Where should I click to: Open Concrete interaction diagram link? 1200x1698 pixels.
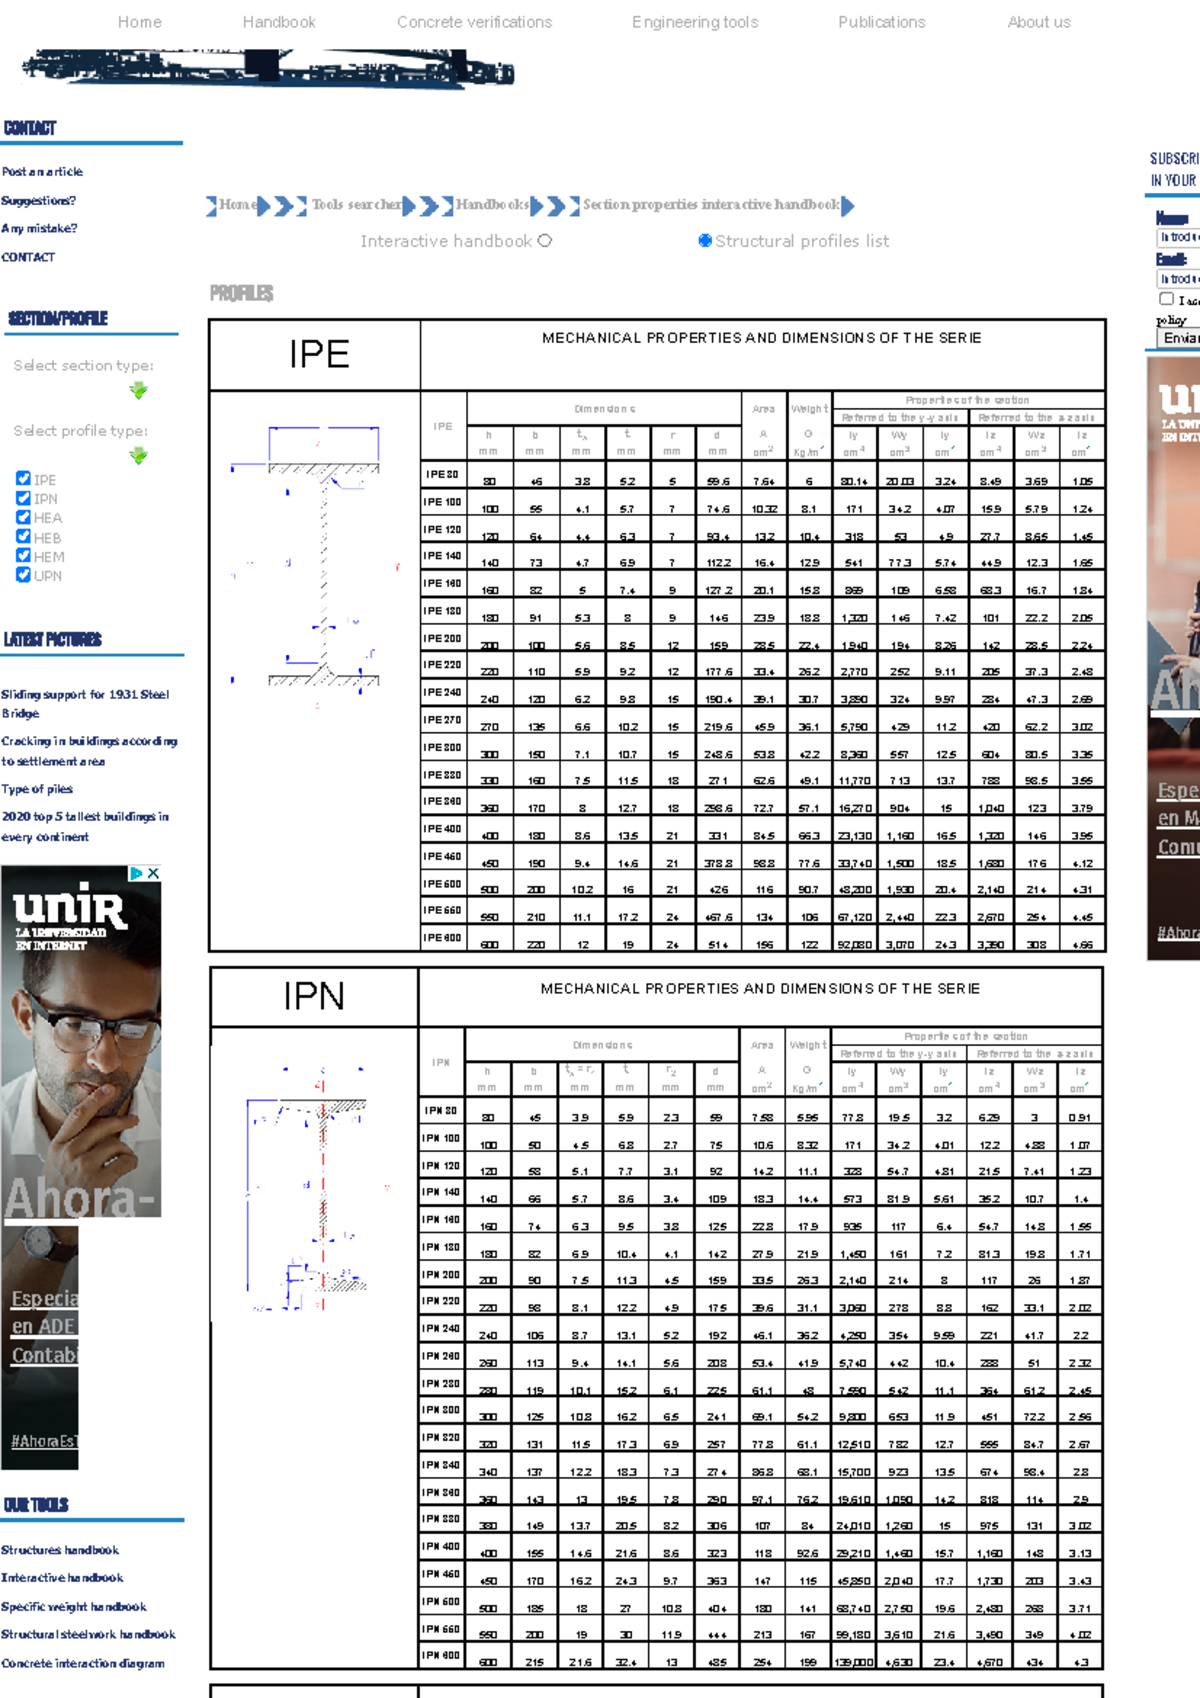coord(83,1664)
